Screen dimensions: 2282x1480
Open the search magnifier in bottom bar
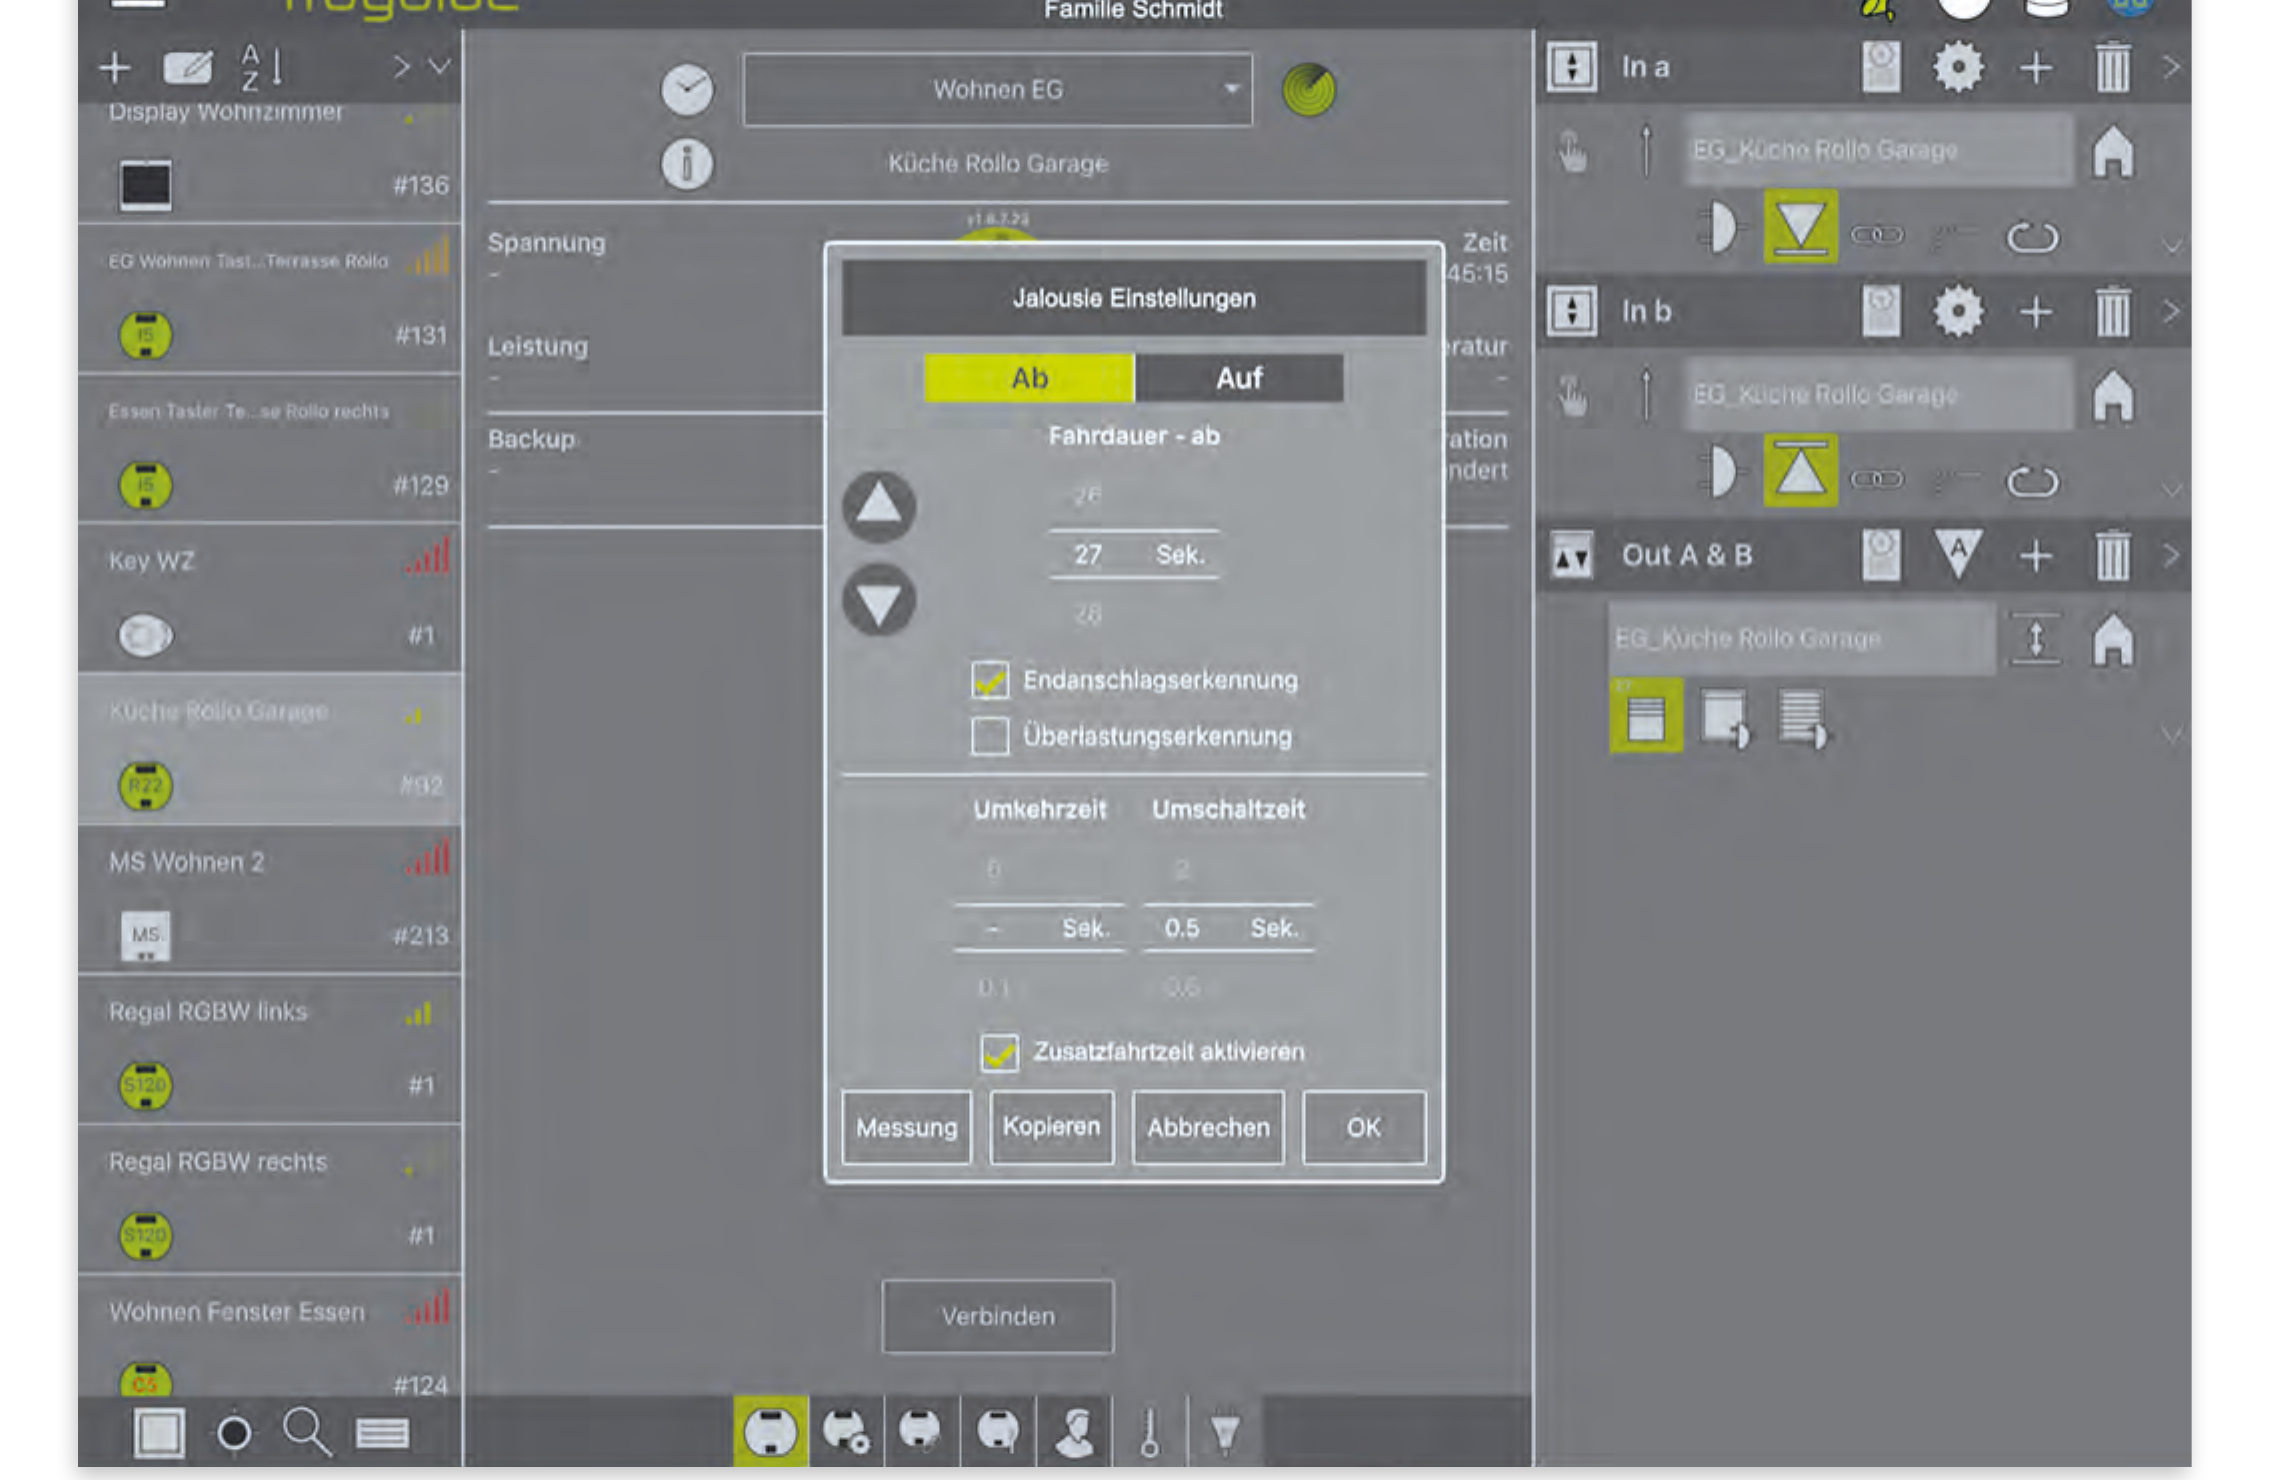click(307, 1432)
